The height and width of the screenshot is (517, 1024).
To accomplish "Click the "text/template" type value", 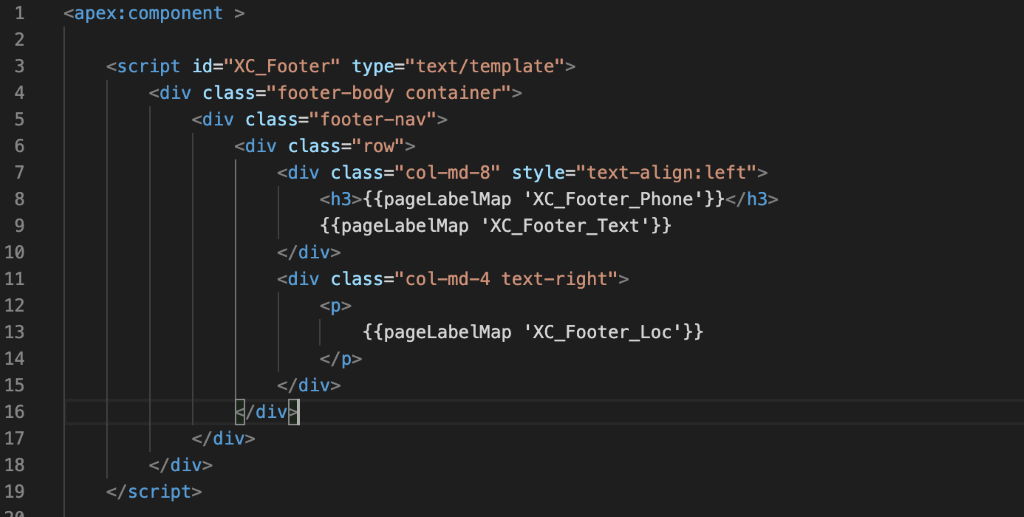I will [x=485, y=67].
